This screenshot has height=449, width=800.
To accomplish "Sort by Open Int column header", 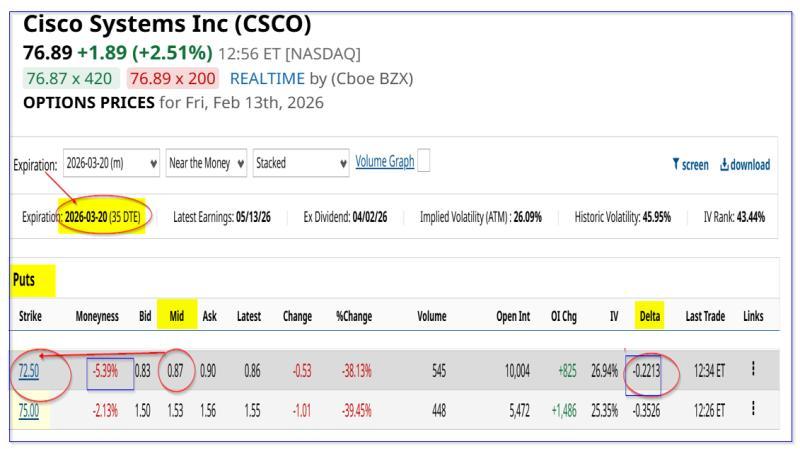I will [x=513, y=316].
